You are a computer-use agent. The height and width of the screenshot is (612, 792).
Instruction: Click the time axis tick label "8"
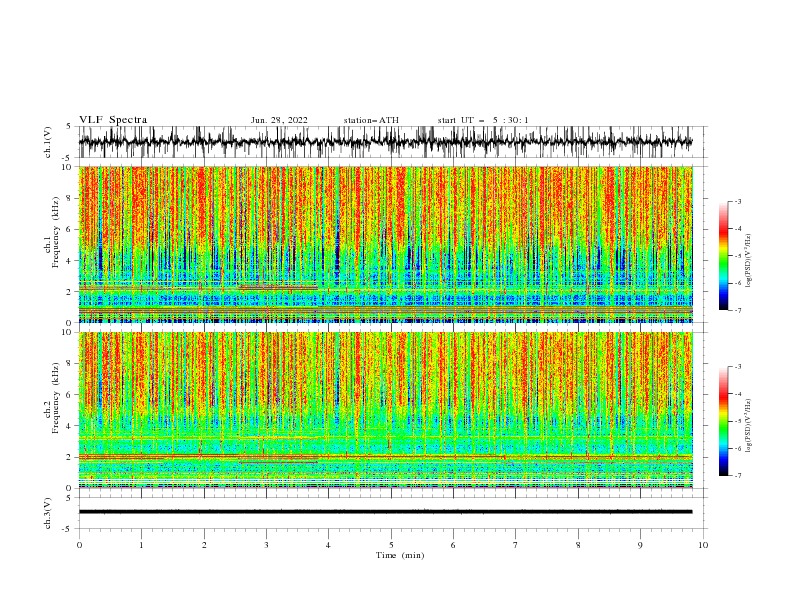pyautogui.click(x=578, y=545)
